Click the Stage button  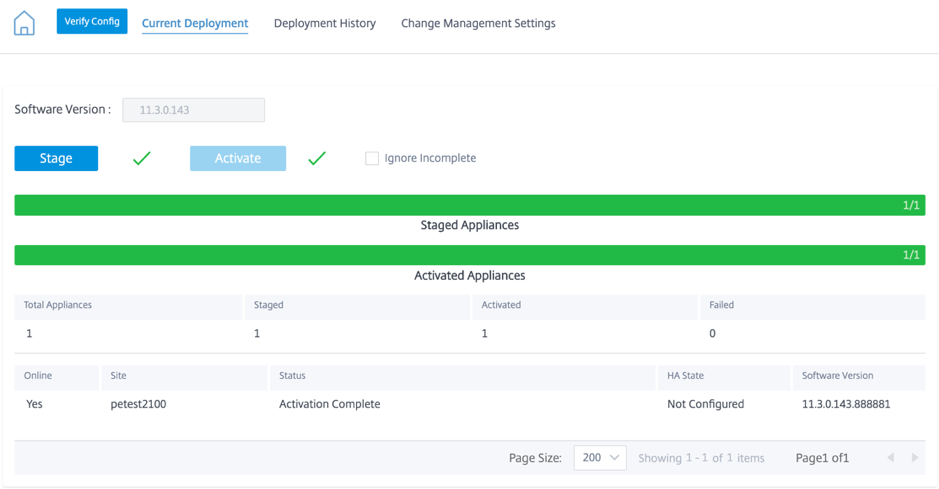click(56, 158)
